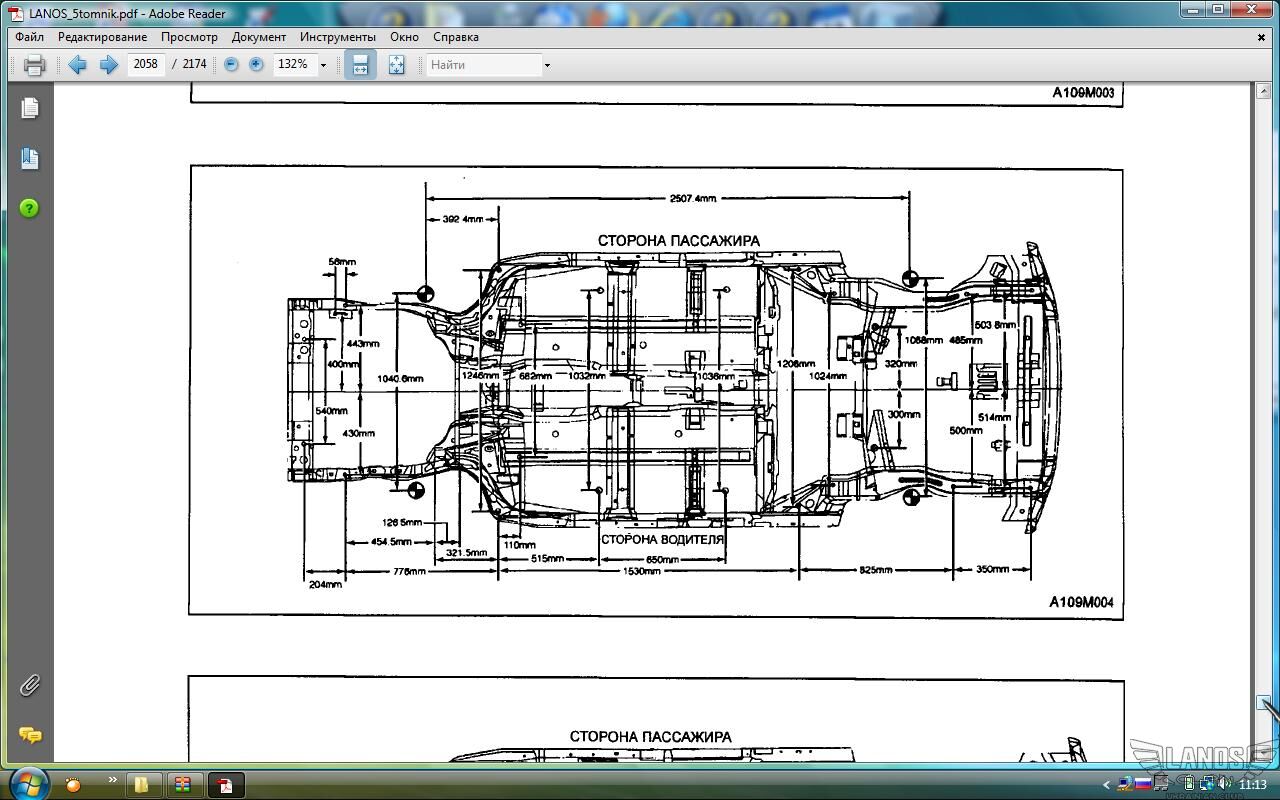Open the Pages thumbnail panel
Screen dimensions: 1280x800
(30, 108)
